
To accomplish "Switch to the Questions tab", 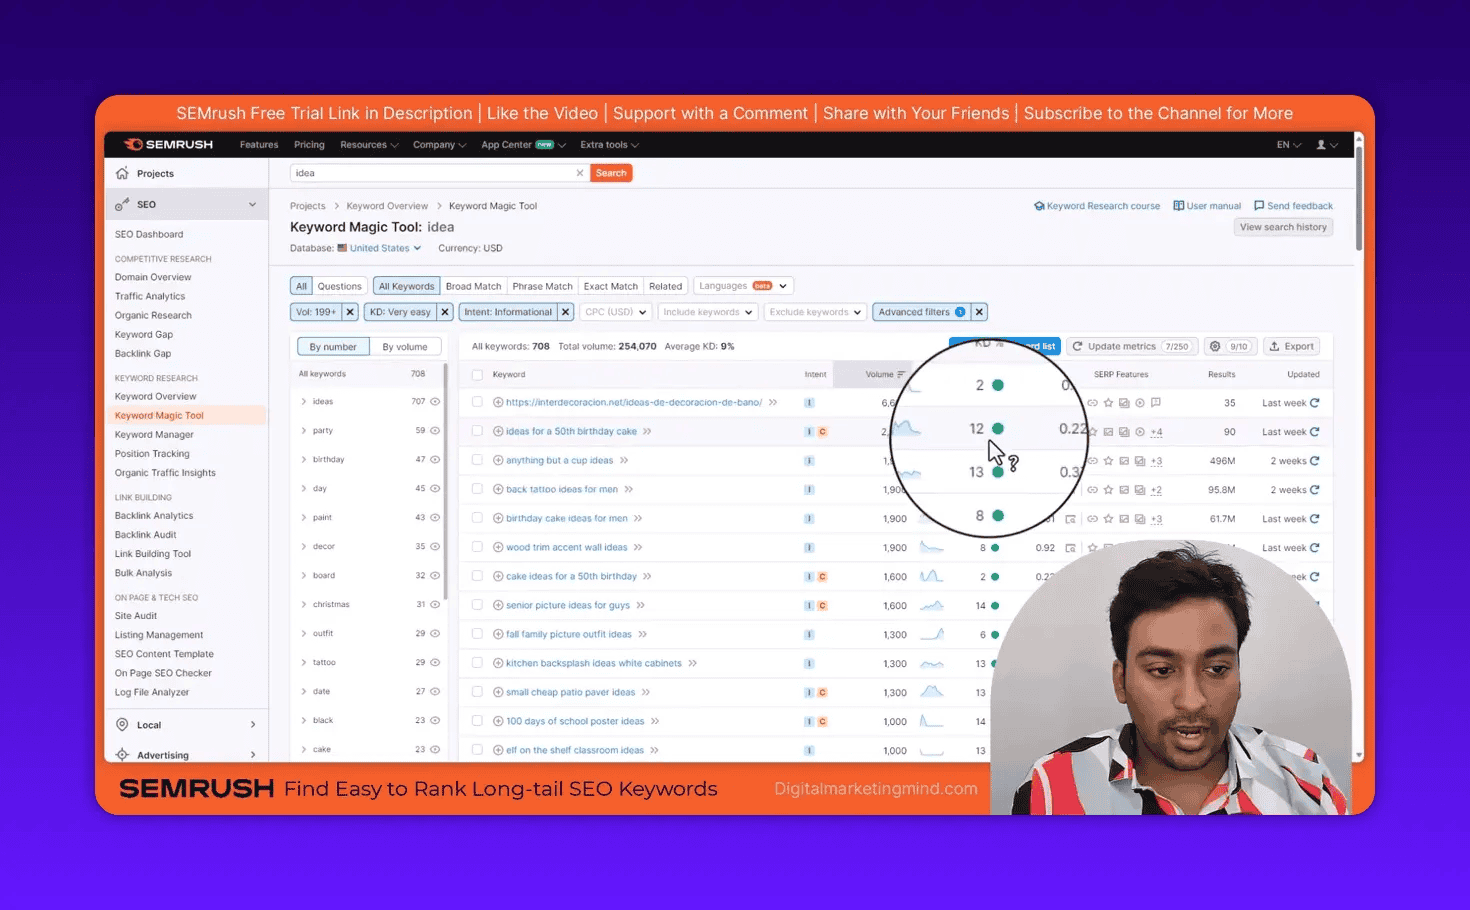I will pyautogui.click(x=339, y=285).
